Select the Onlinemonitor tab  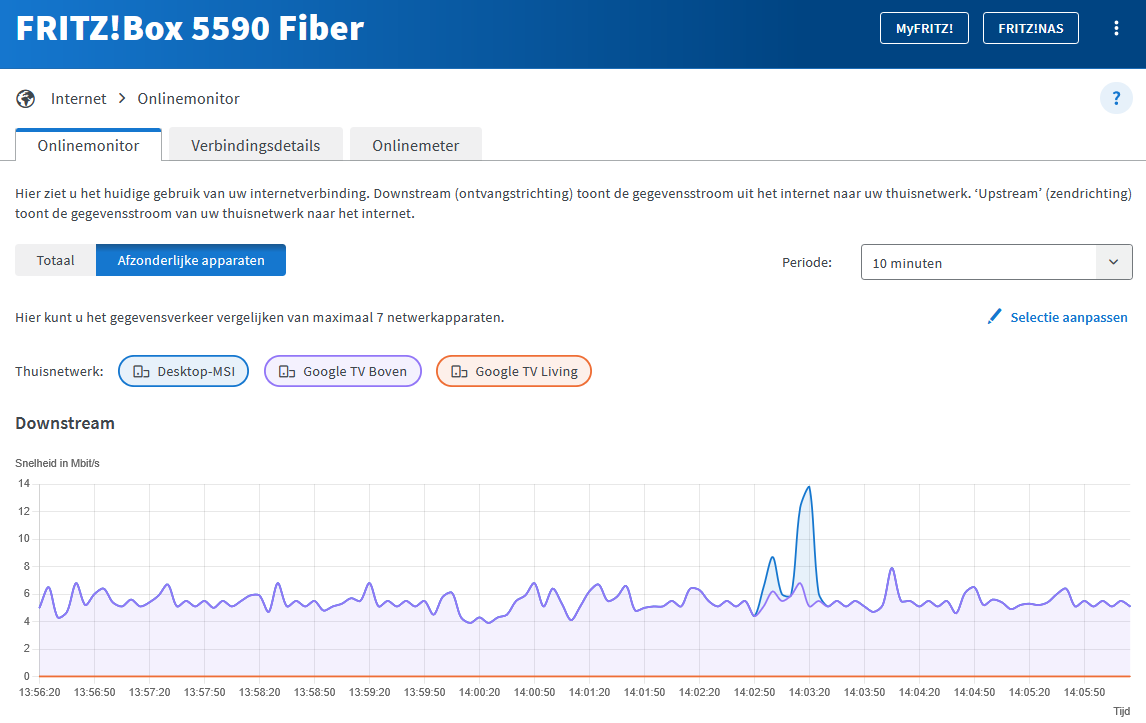(88, 145)
